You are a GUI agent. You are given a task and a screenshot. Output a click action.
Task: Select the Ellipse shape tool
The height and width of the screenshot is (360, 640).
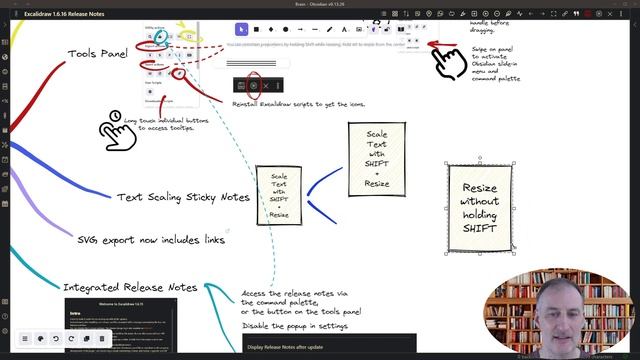(286, 29)
